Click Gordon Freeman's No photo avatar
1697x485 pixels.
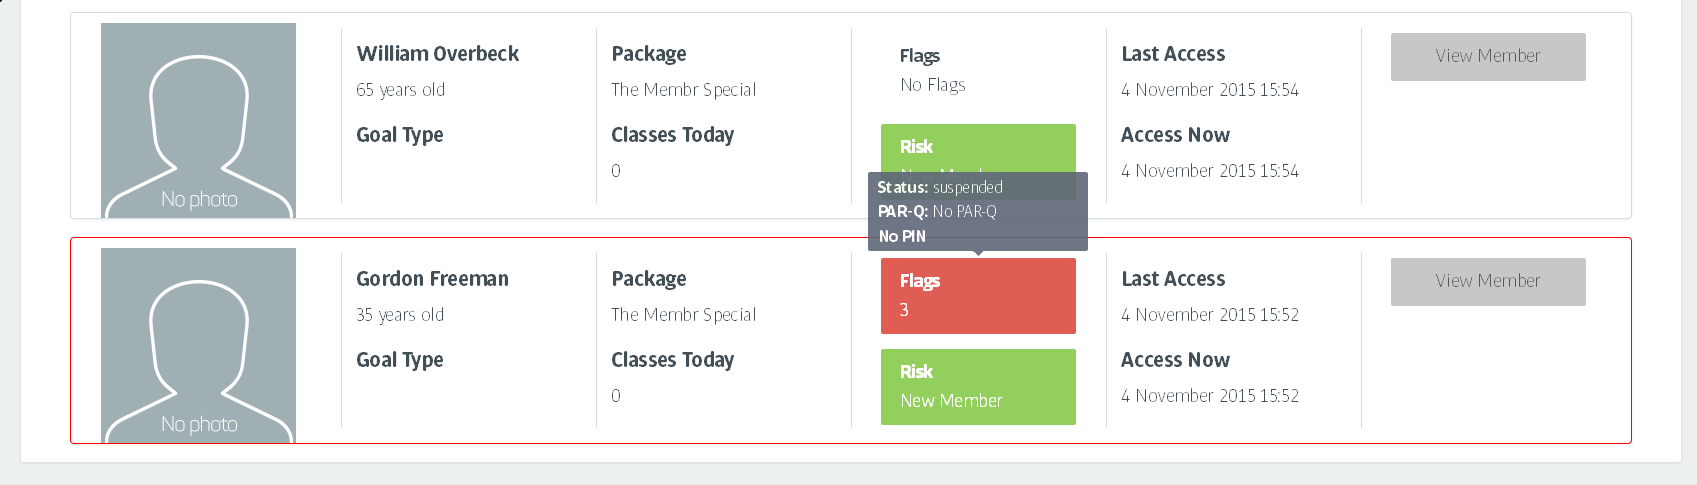click(198, 345)
